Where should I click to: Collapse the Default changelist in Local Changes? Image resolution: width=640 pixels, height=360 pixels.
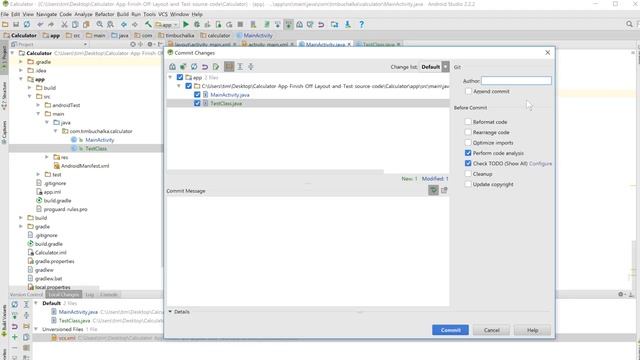click(36, 303)
